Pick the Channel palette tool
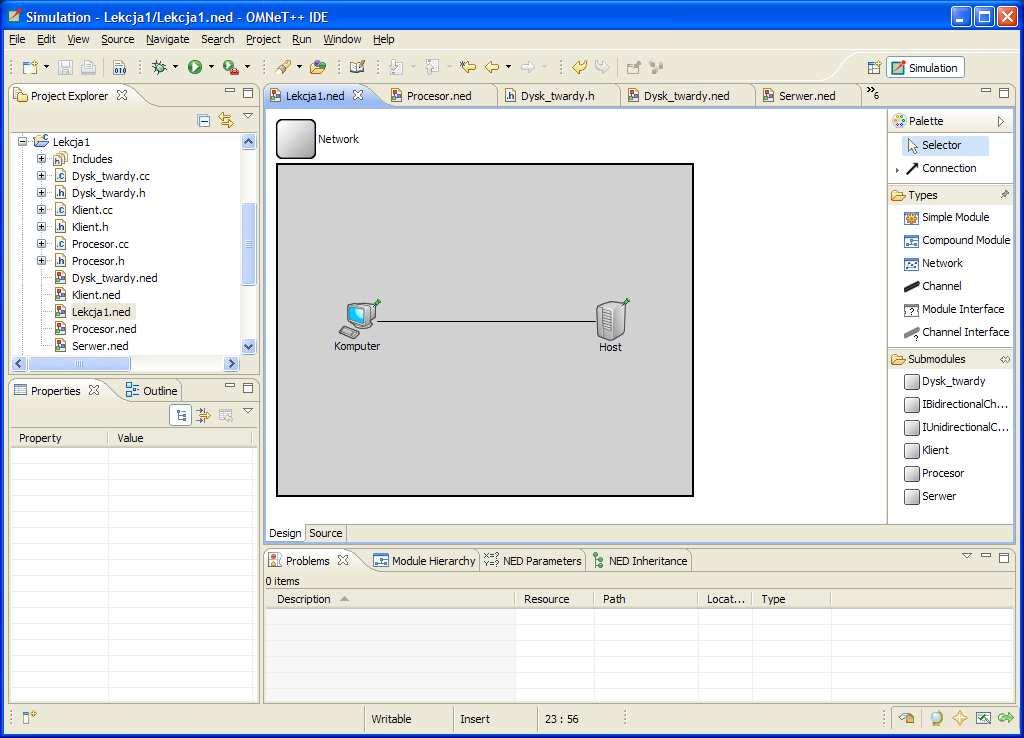The height and width of the screenshot is (738, 1024). coord(933,286)
